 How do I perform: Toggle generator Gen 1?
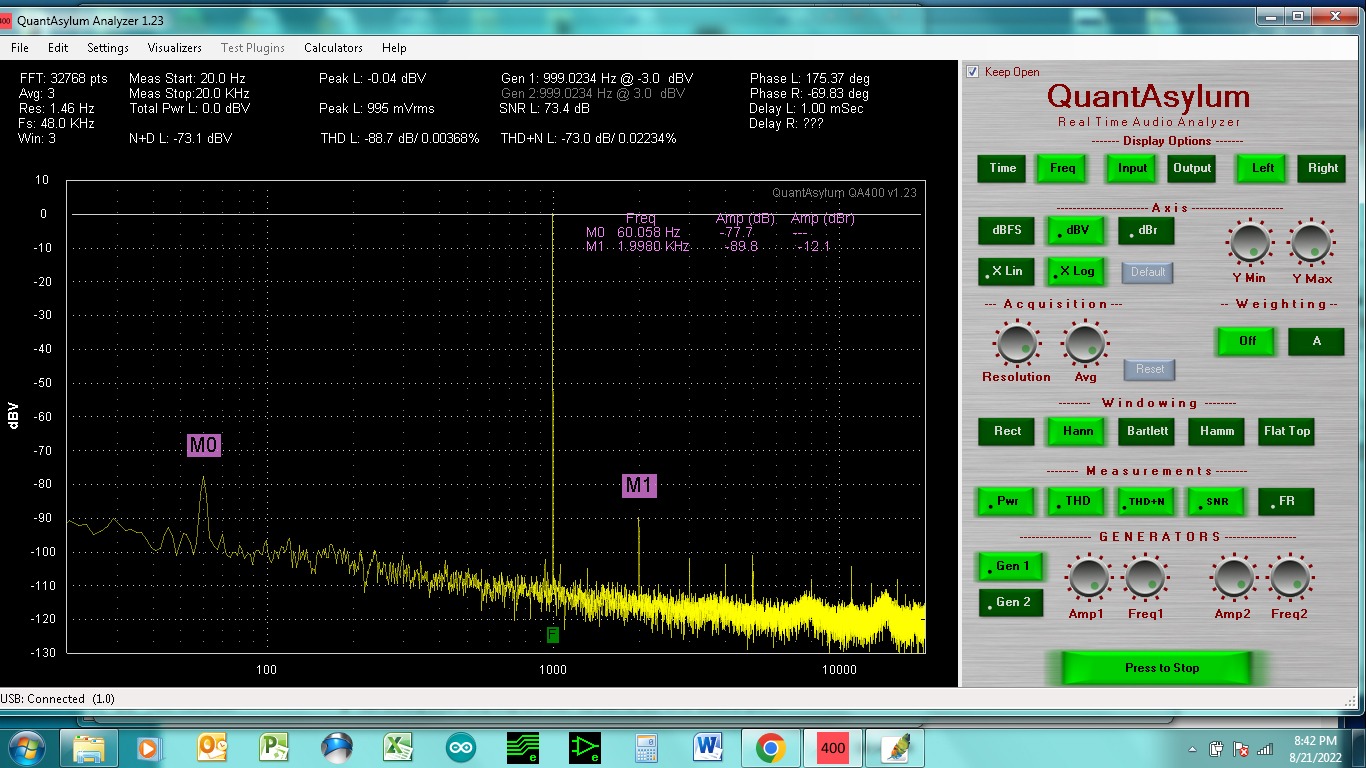coord(1011,566)
